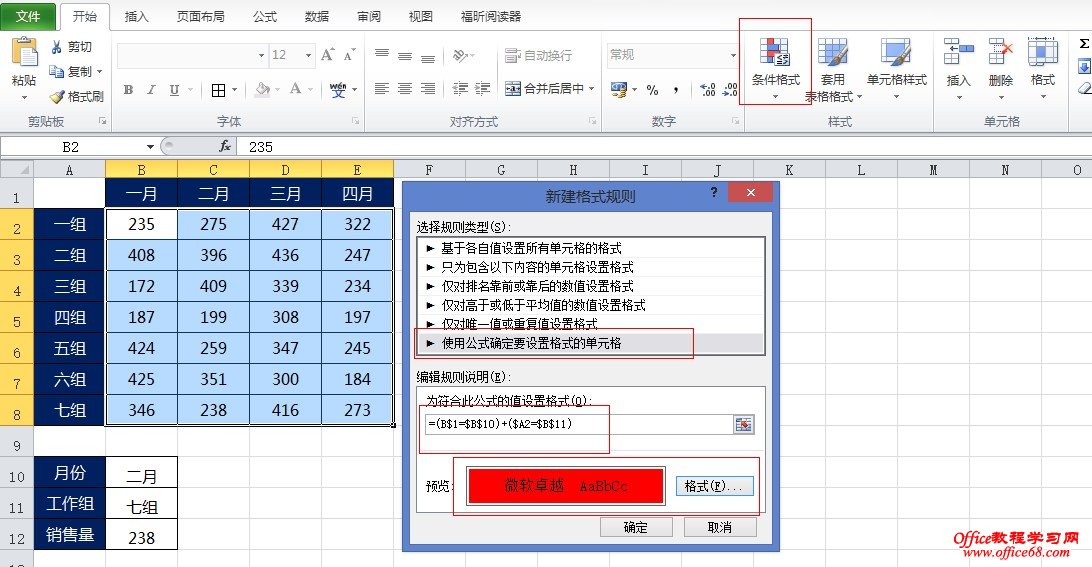Click the Cancel (取消) button in dialog

[719, 527]
